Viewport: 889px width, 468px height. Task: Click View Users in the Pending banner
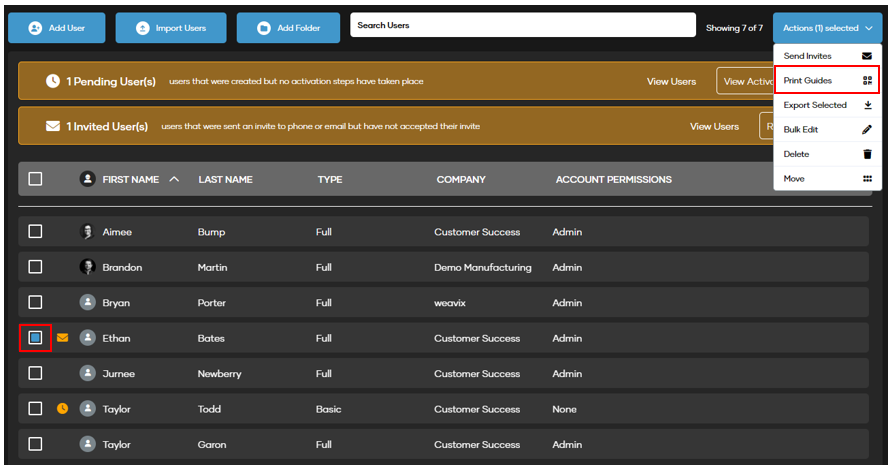(x=671, y=82)
